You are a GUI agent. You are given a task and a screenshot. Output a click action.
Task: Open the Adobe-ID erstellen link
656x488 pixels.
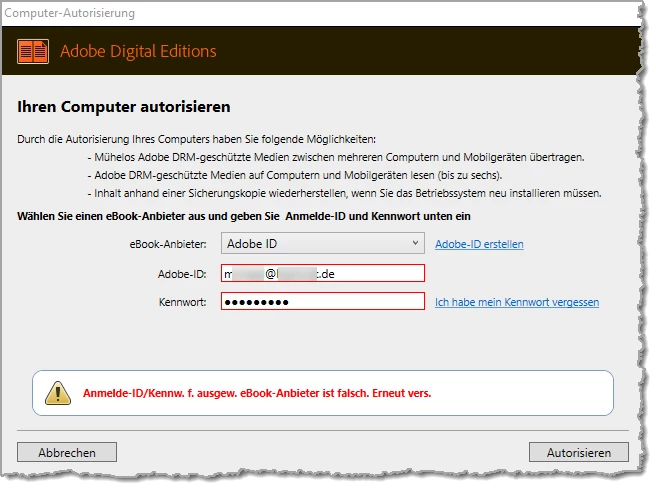point(479,244)
